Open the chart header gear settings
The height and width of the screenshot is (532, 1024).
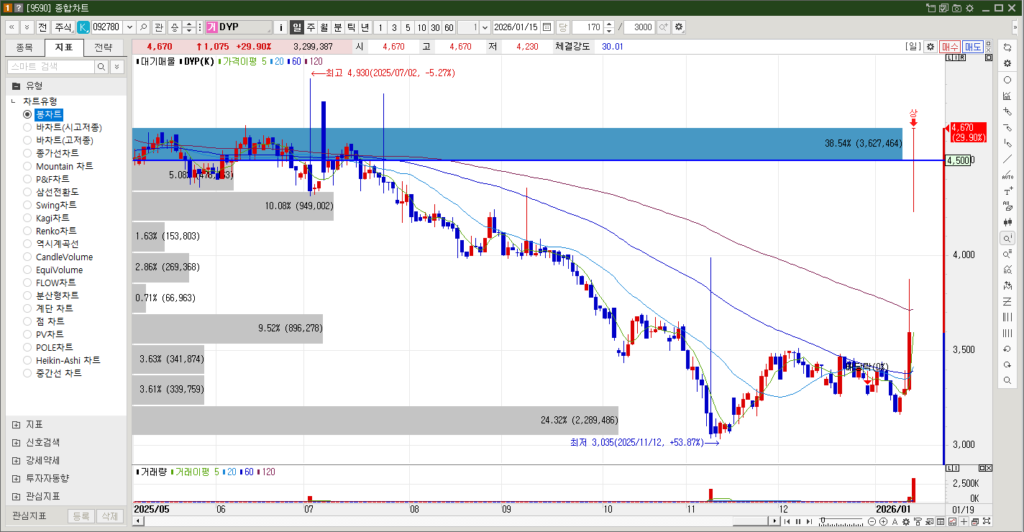931,47
